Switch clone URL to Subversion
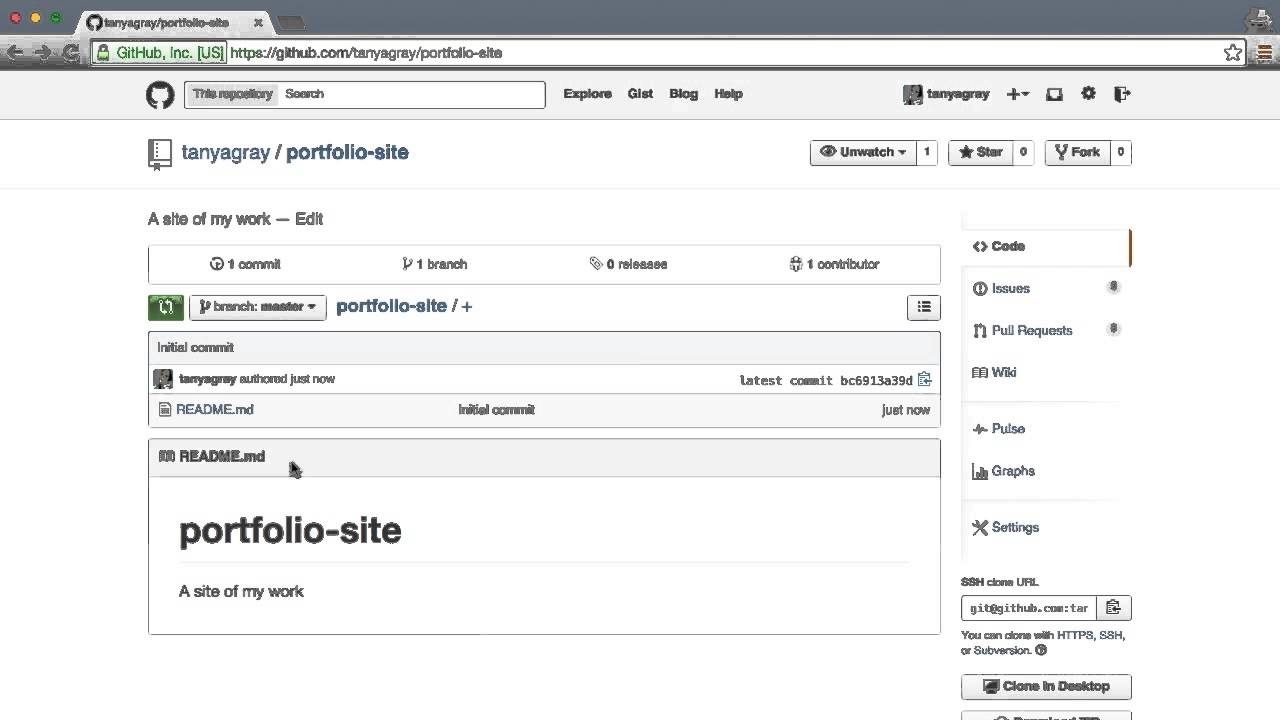Screen dimensions: 1280x720 coord(1001,650)
